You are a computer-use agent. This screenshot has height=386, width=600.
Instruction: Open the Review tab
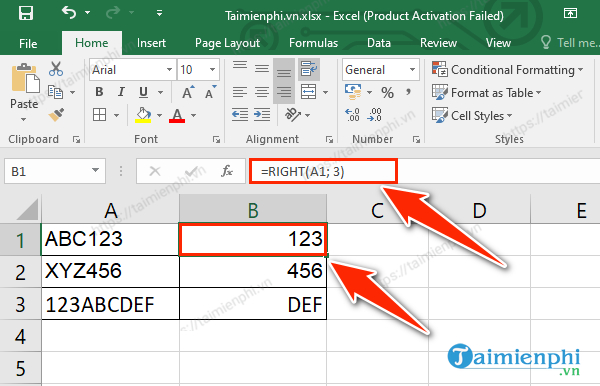pyautogui.click(x=439, y=43)
